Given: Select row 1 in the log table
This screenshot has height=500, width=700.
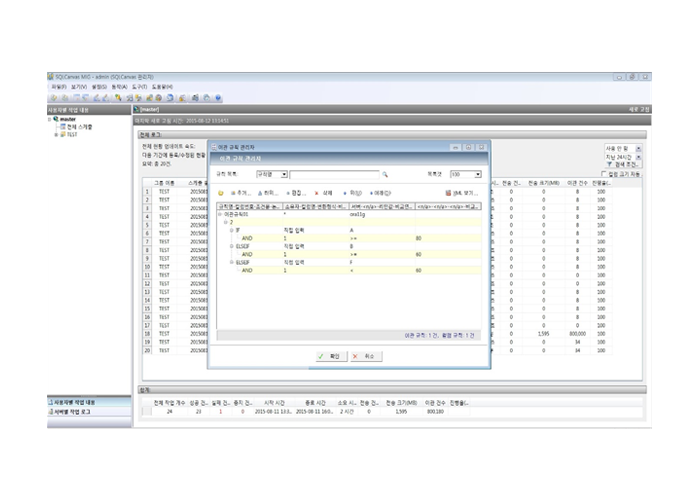Looking at the screenshot, I should (x=147, y=192).
